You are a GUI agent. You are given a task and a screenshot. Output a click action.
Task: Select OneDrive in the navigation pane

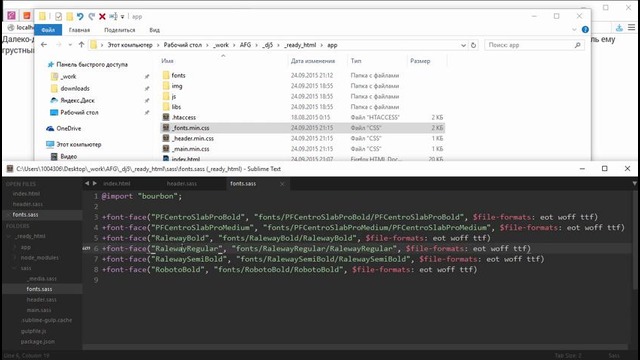click(x=69, y=128)
